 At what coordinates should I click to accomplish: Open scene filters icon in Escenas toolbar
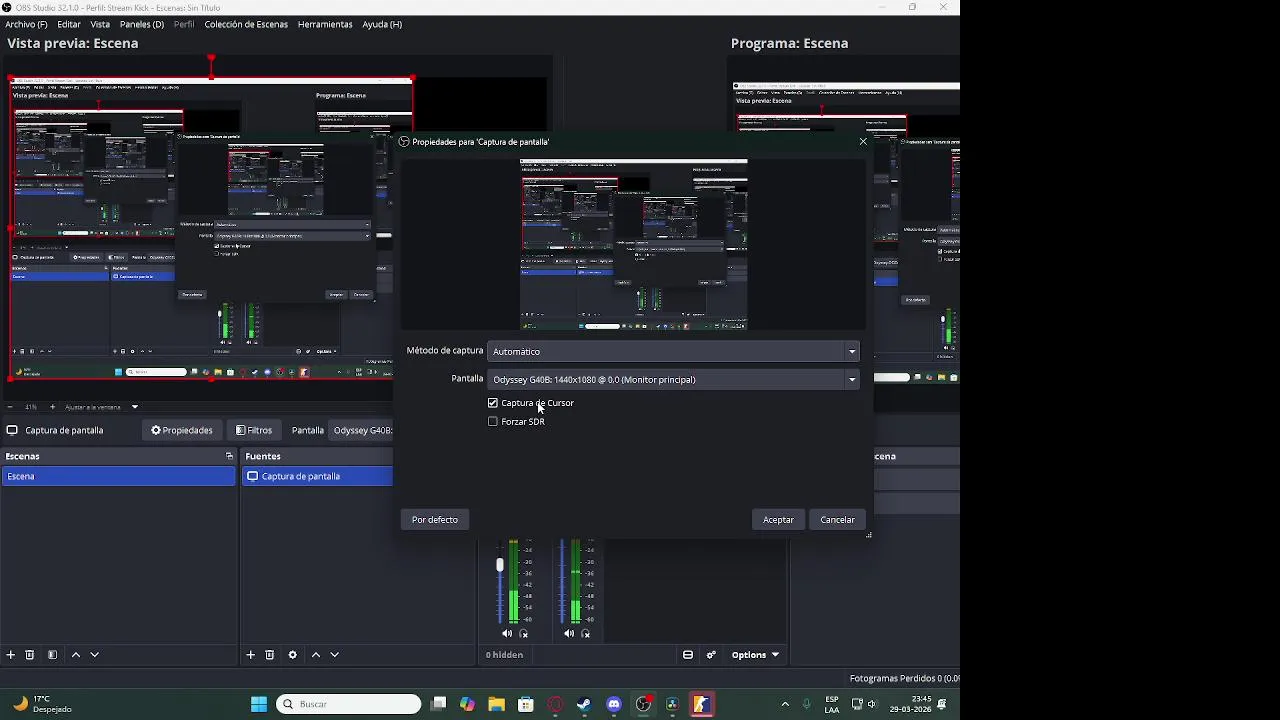click(x=52, y=655)
